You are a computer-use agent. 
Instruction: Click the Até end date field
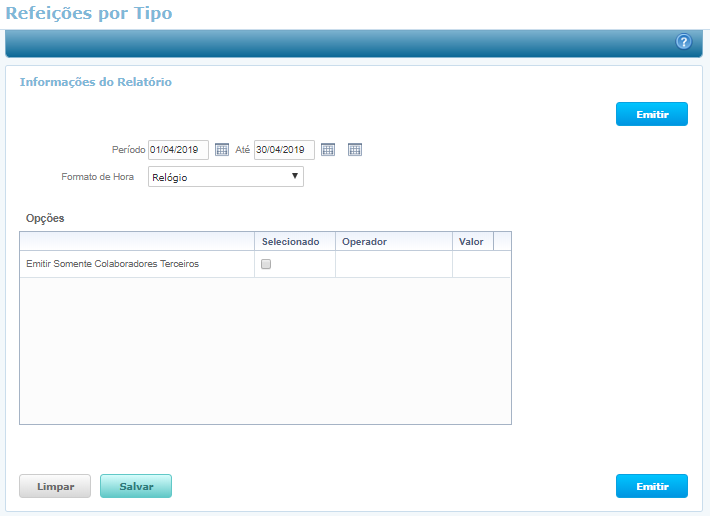click(284, 150)
